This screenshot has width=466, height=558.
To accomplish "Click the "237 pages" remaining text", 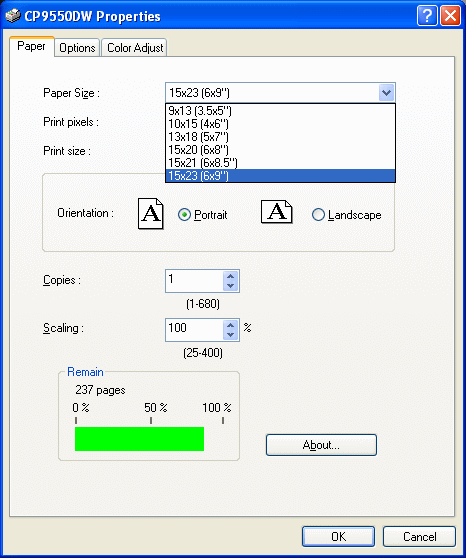I will (100, 390).
